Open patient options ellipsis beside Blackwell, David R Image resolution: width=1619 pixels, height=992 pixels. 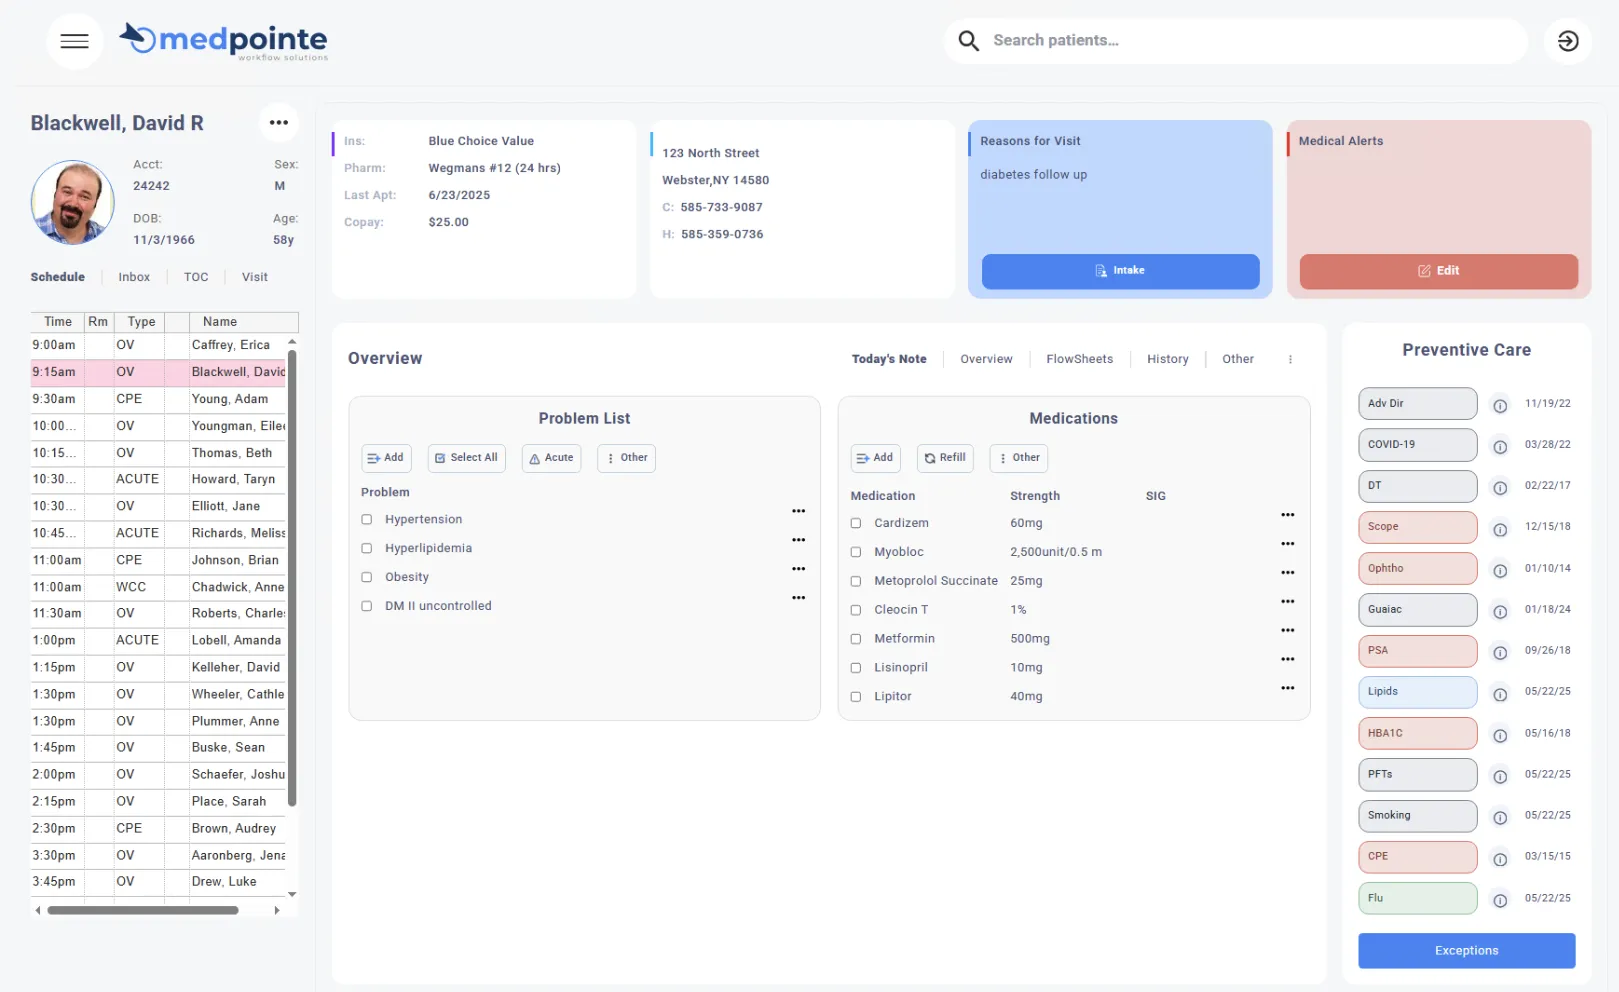click(x=278, y=123)
